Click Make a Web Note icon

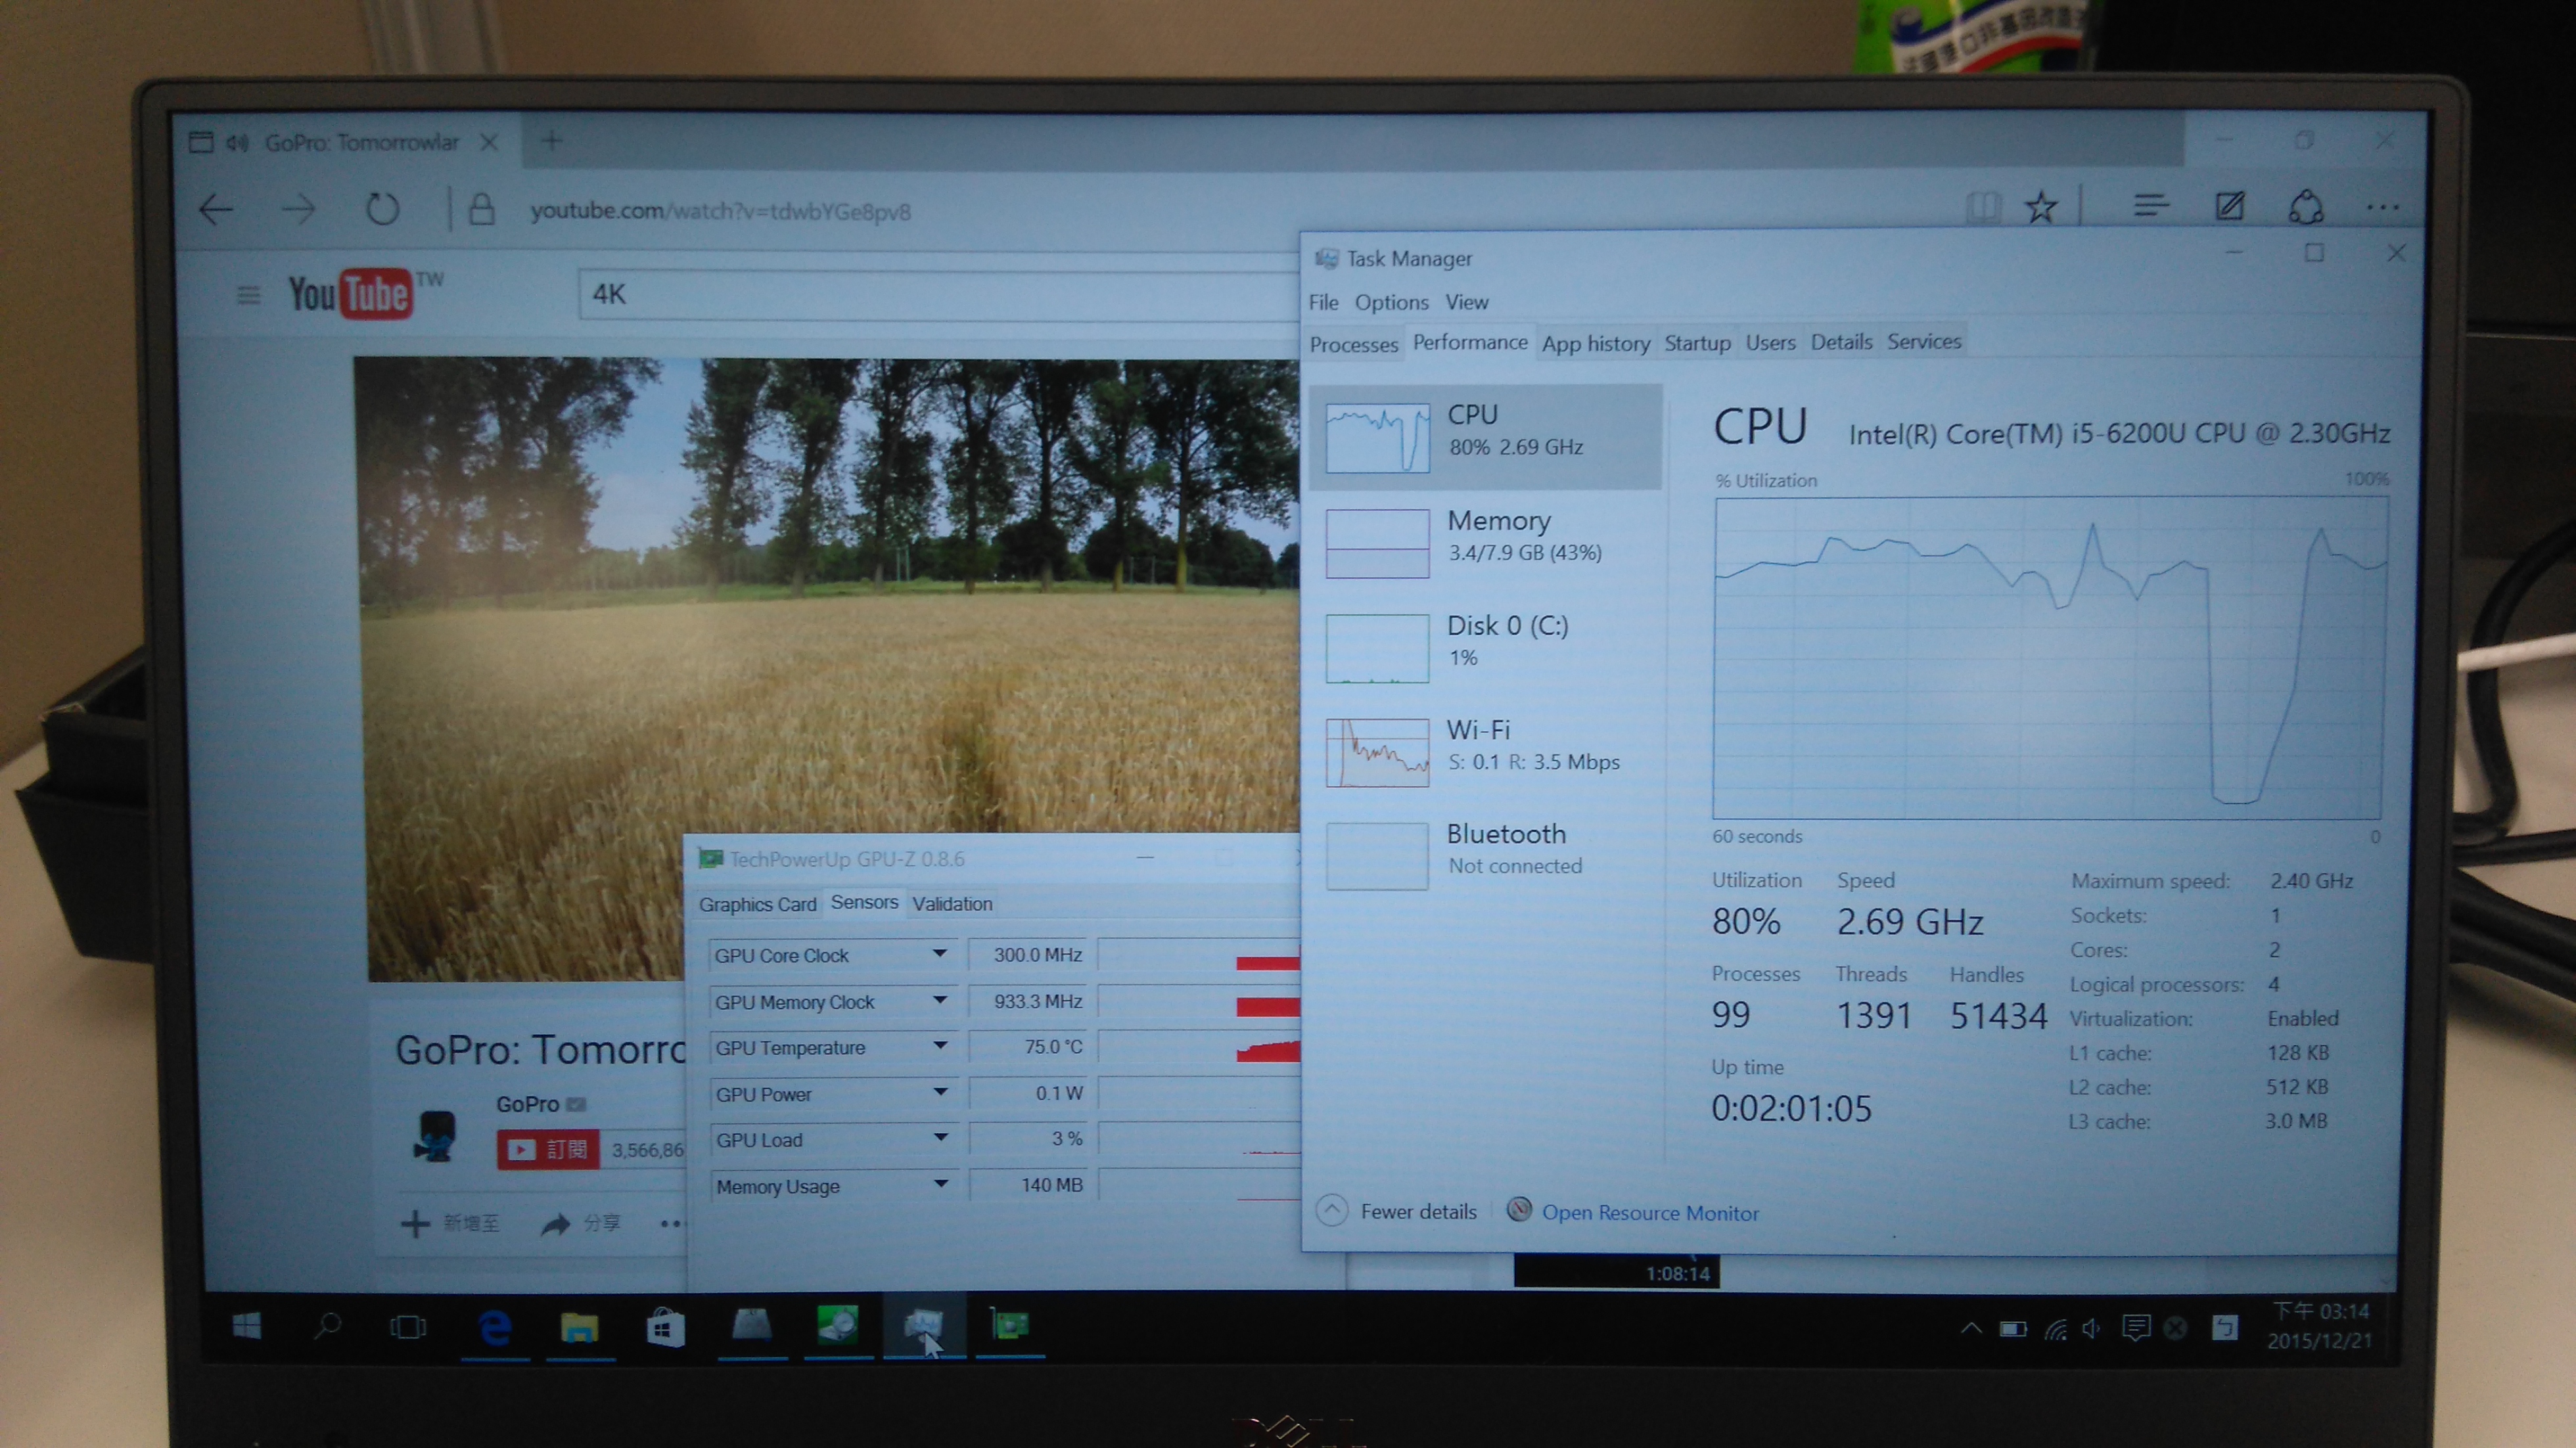click(x=2230, y=207)
